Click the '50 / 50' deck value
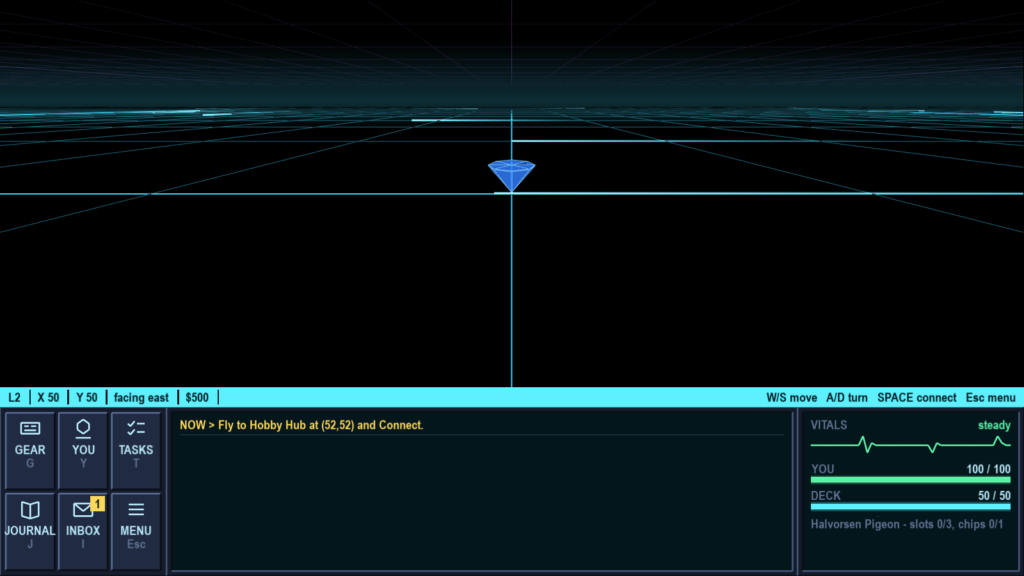Viewport: 1024px width, 576px height. coord(994,496)
